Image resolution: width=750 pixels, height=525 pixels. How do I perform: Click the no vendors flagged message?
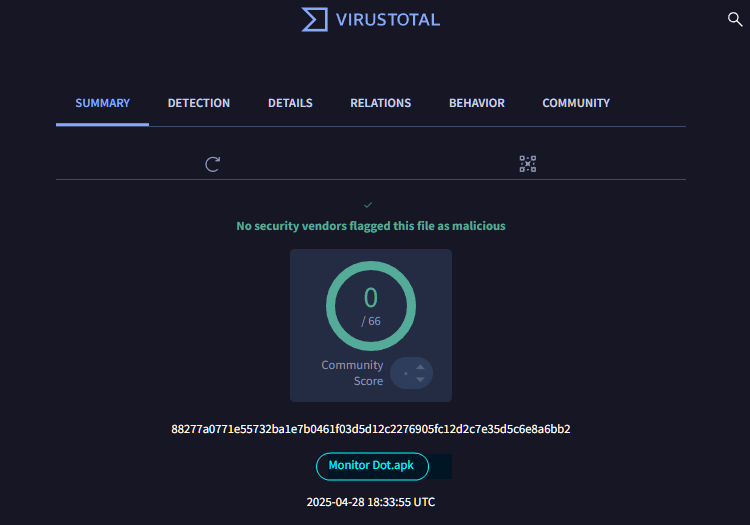[371, 226]
